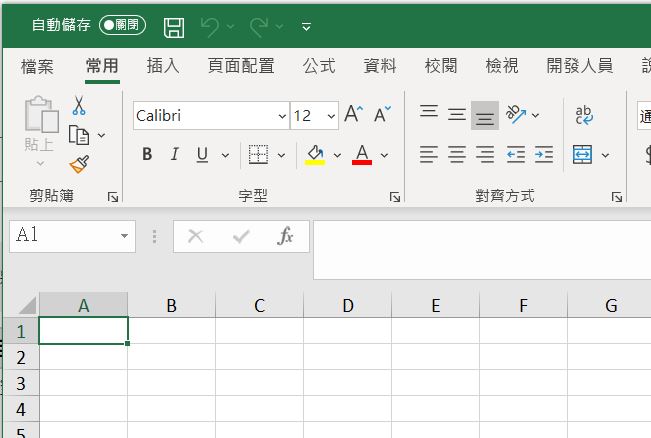
Task: Click the Cancel X formula bar icon
Action: tap(196, 236)
